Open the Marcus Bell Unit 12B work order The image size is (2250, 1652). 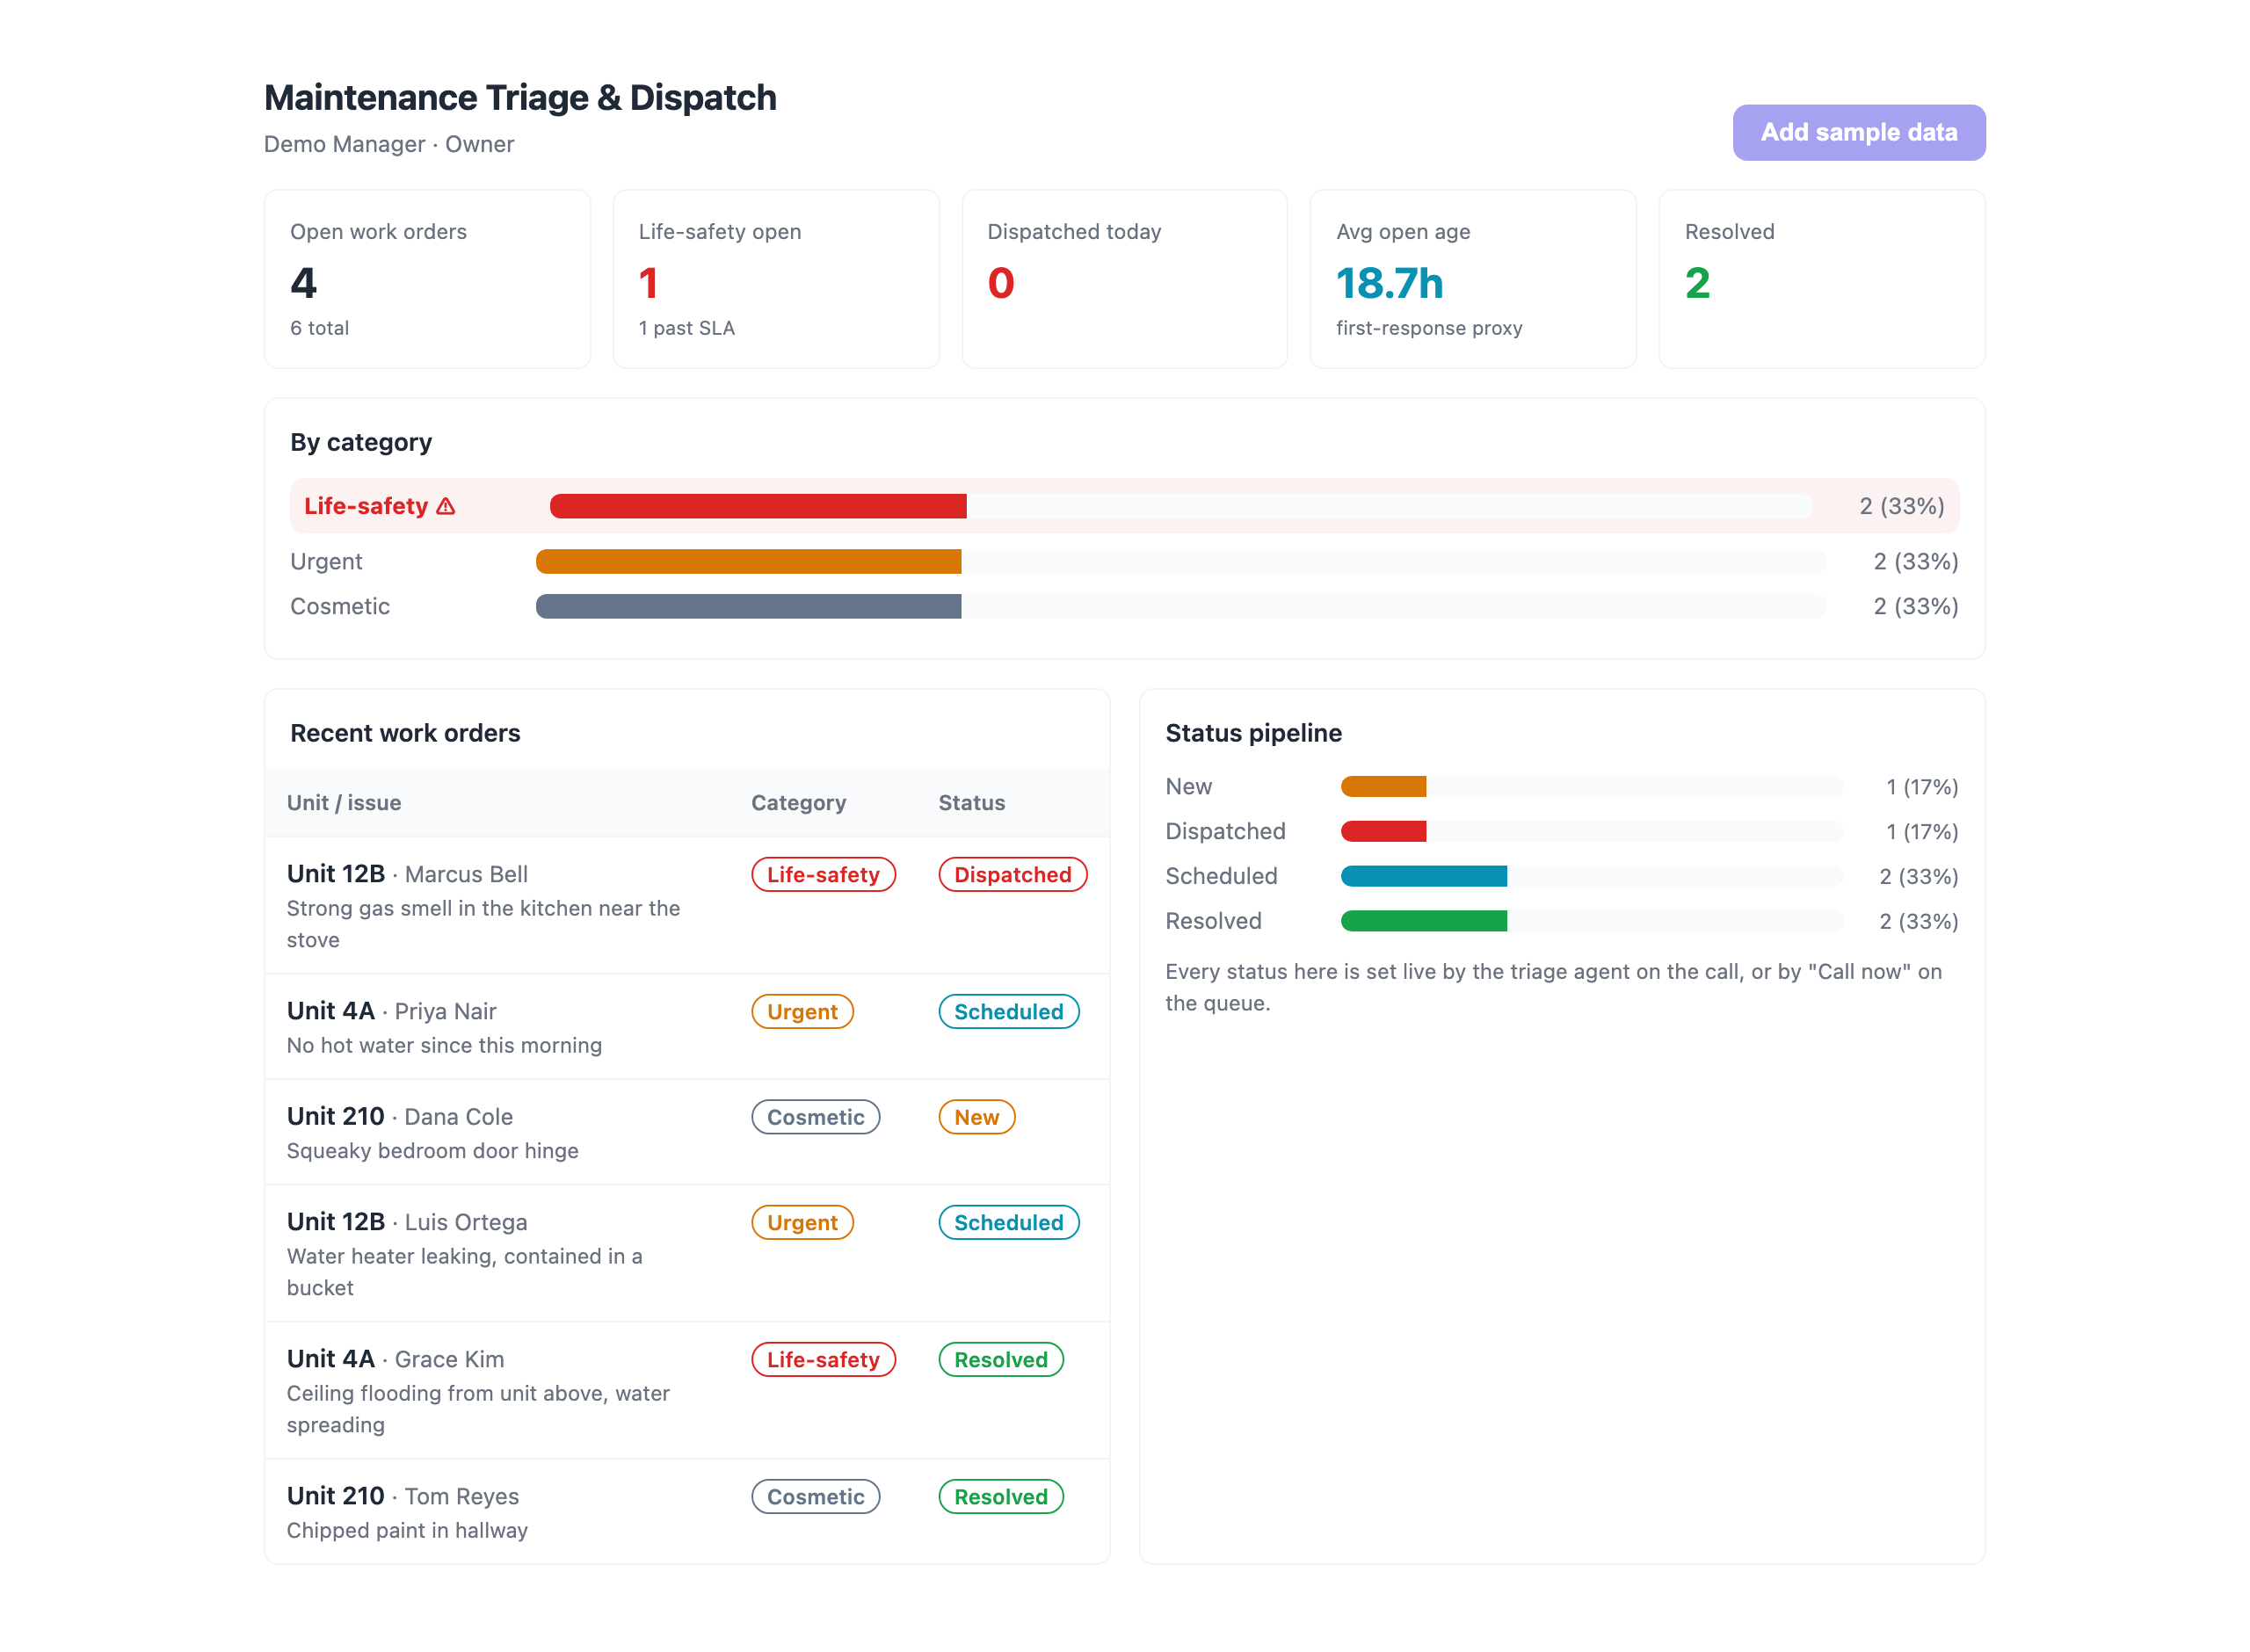(x=687, y=905)
